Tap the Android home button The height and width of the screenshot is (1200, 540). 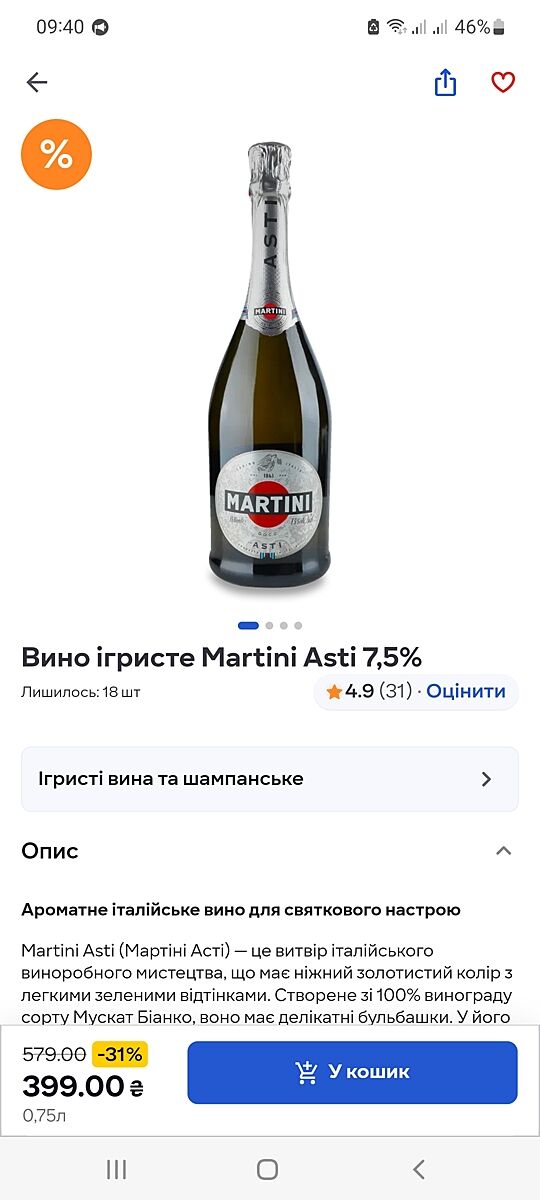[267, 1169]
